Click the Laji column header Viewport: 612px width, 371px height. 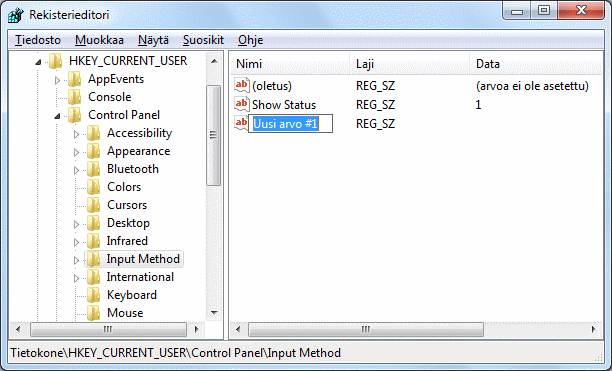(409, 64)
